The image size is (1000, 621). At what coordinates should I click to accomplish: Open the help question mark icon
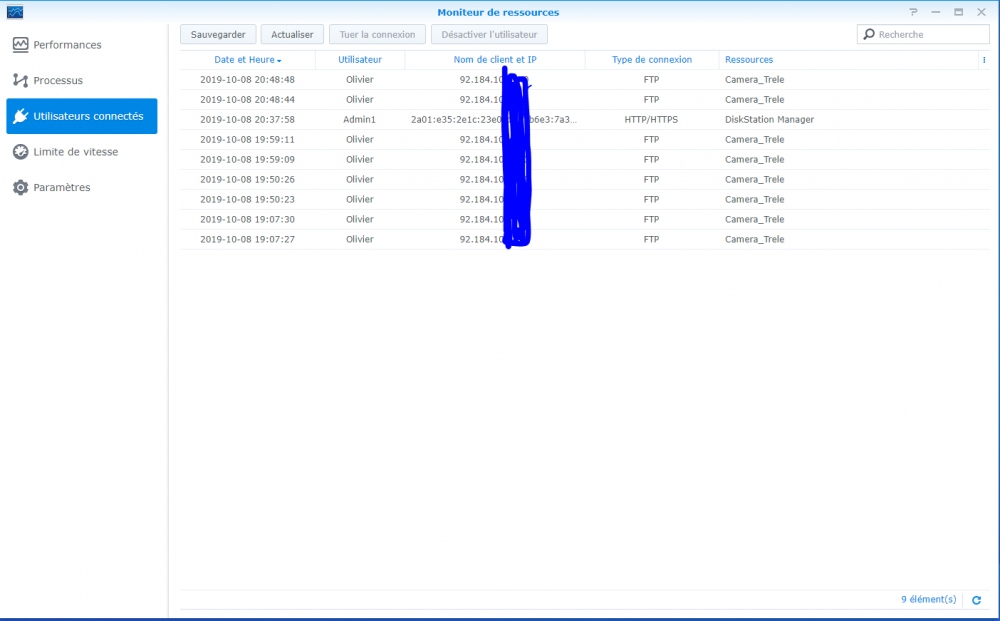(913, 12)
